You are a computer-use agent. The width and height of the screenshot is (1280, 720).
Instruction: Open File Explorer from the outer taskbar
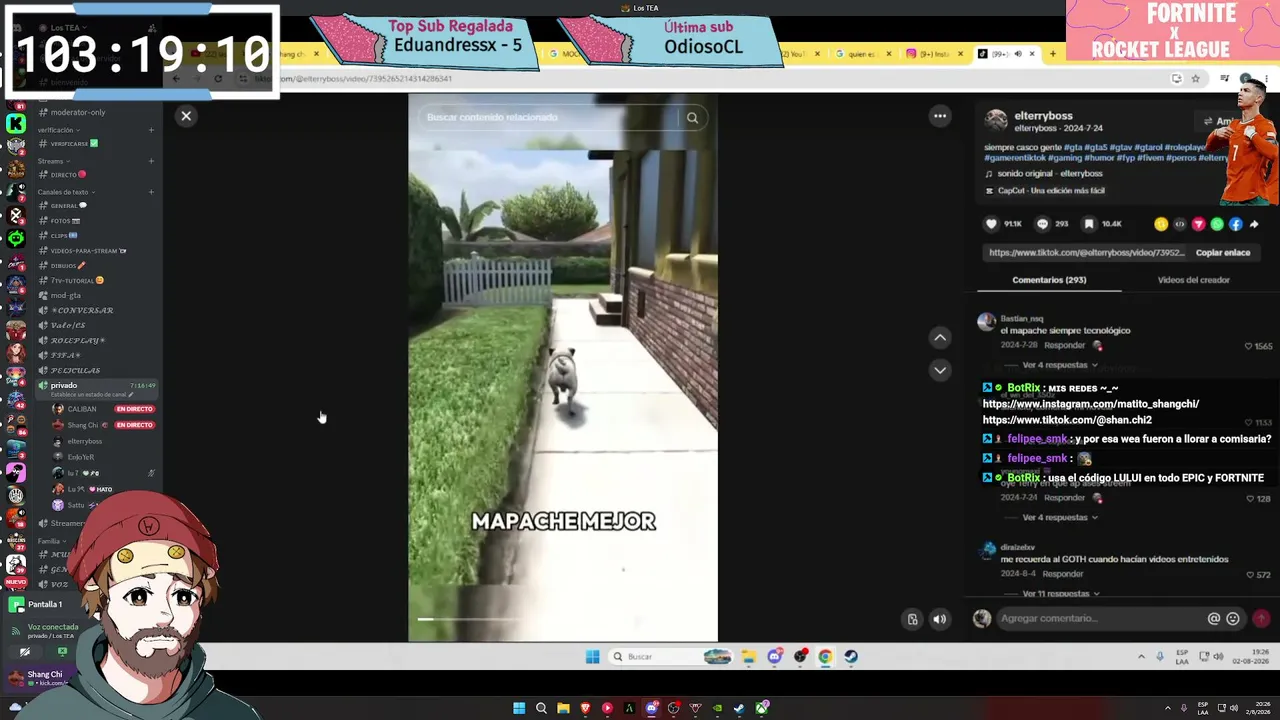point(563,709)
